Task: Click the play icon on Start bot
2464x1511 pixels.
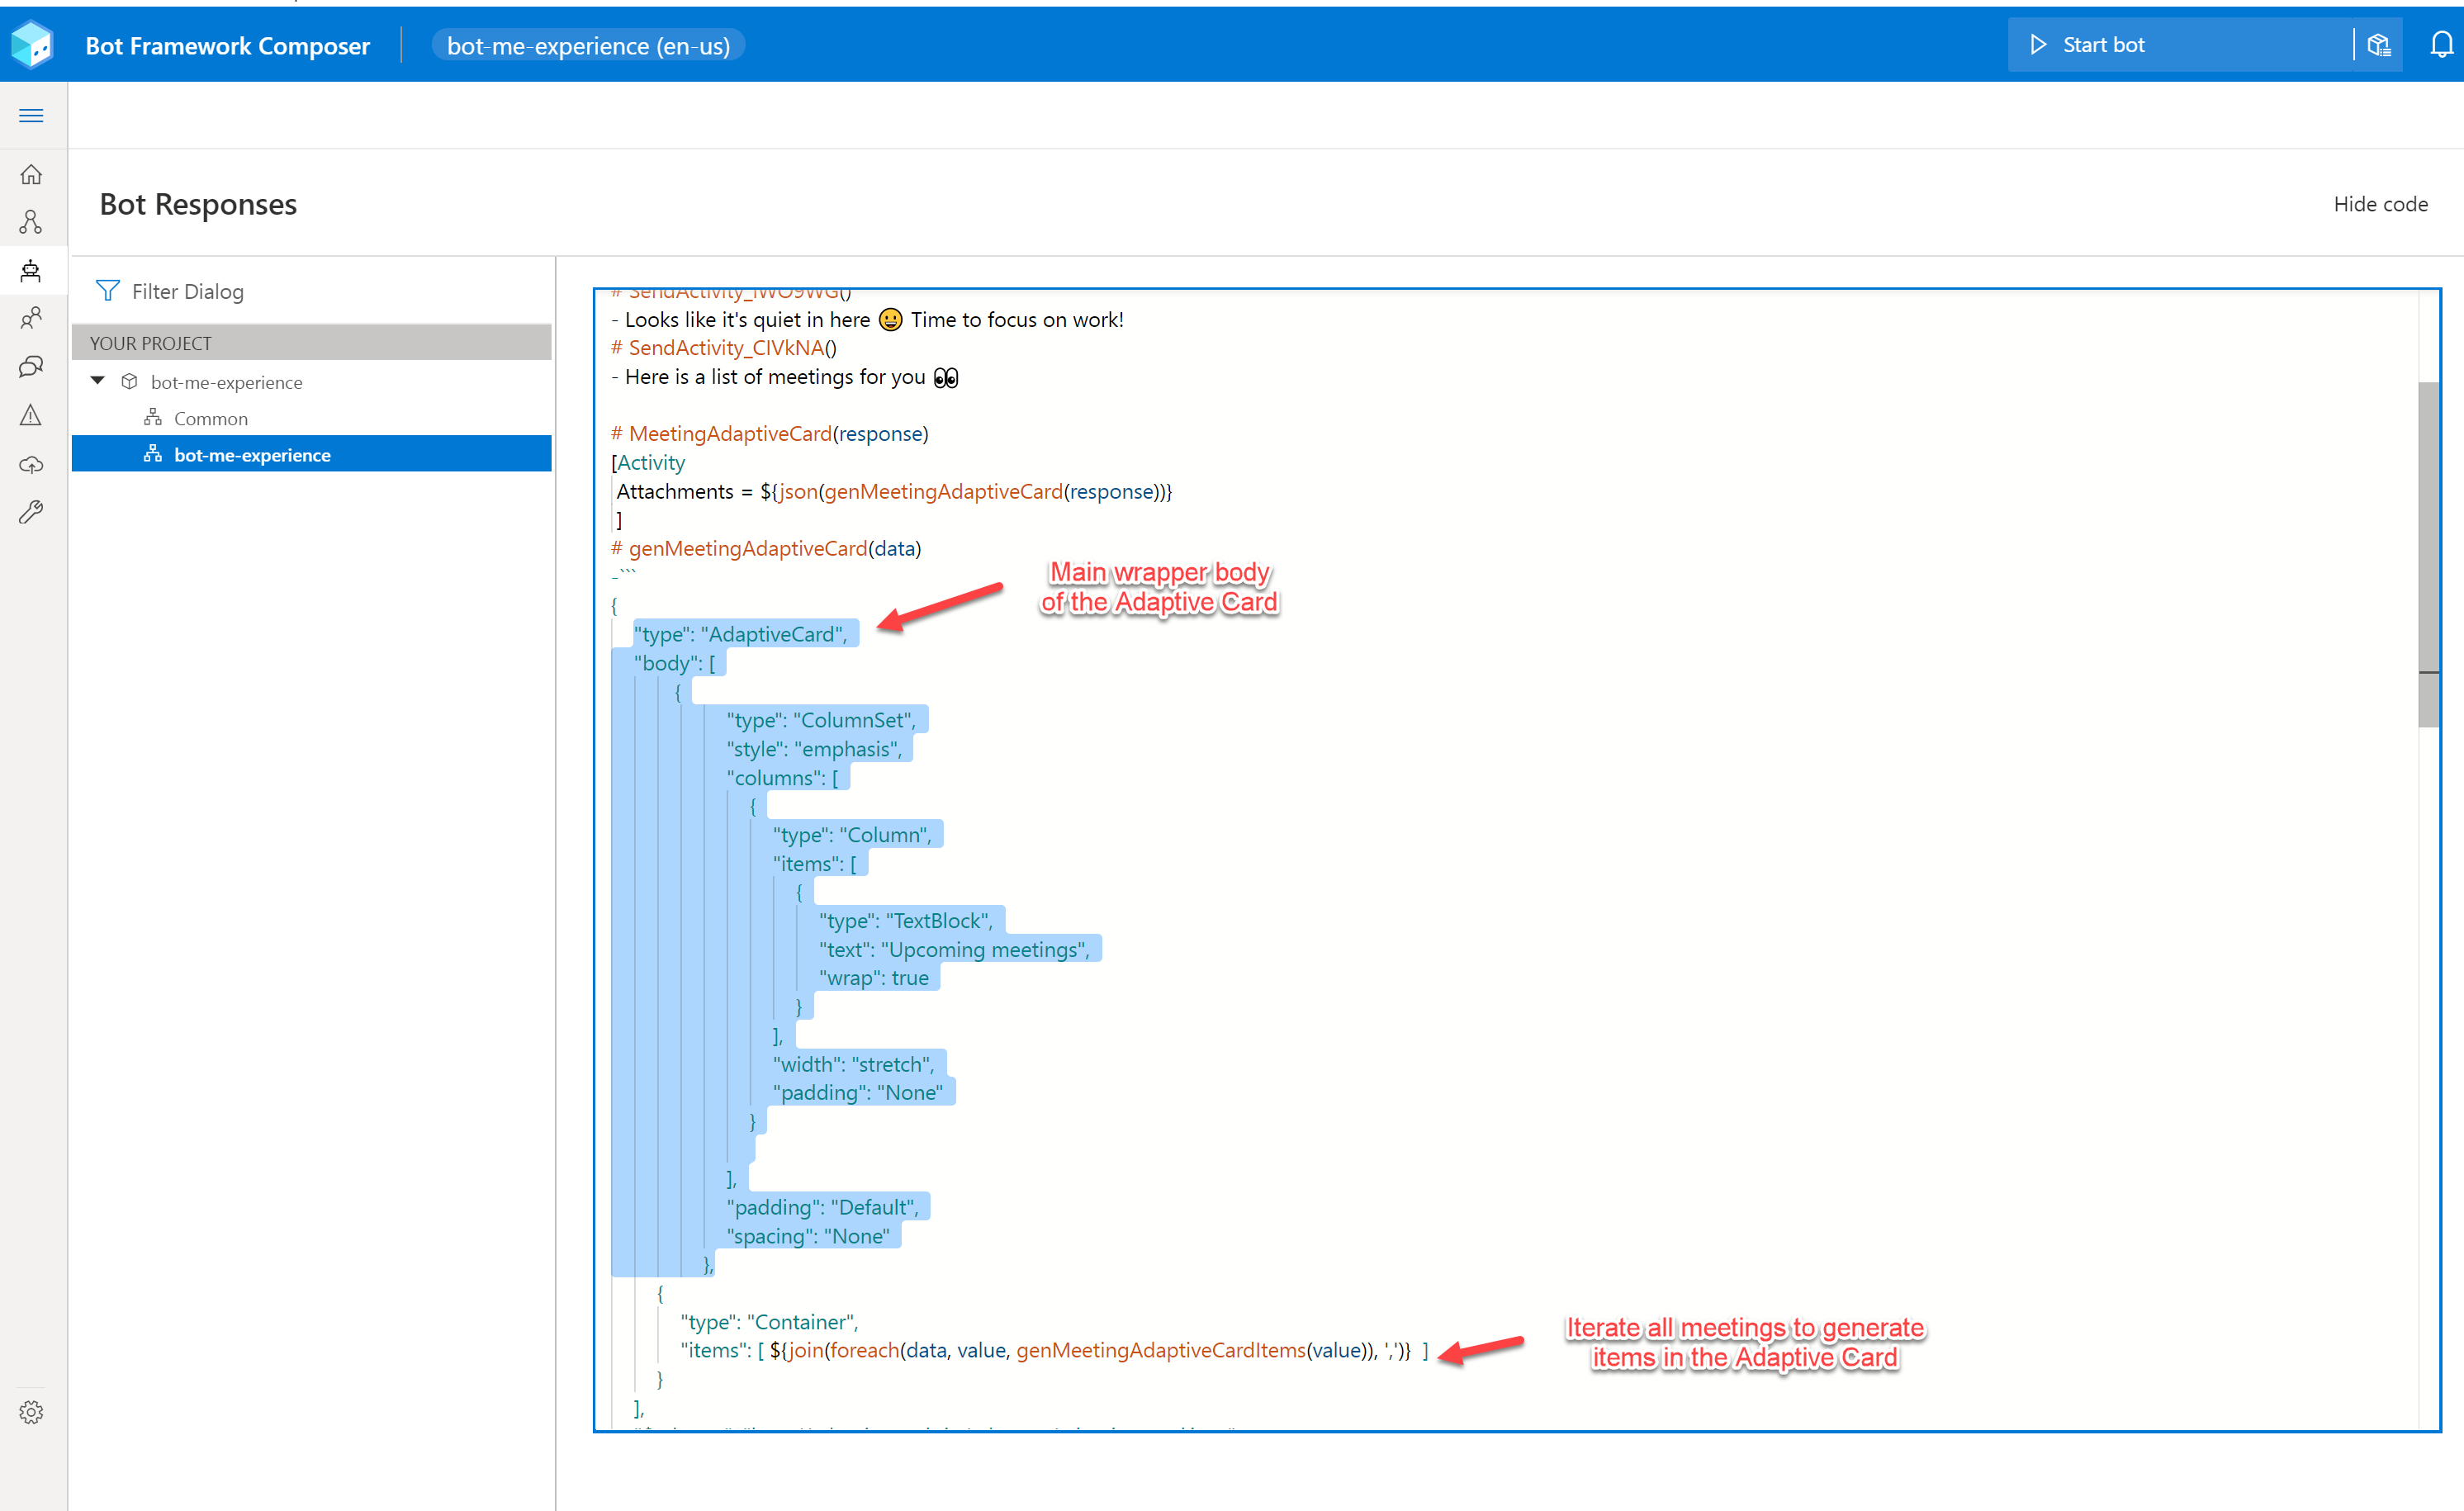Action: 2037,45
